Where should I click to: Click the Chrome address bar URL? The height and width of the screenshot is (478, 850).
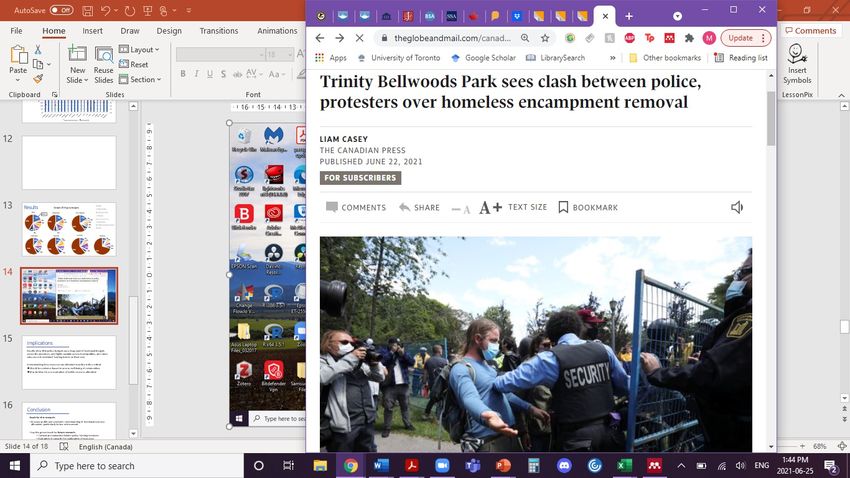pyautogui.click(x=453, y=38)
